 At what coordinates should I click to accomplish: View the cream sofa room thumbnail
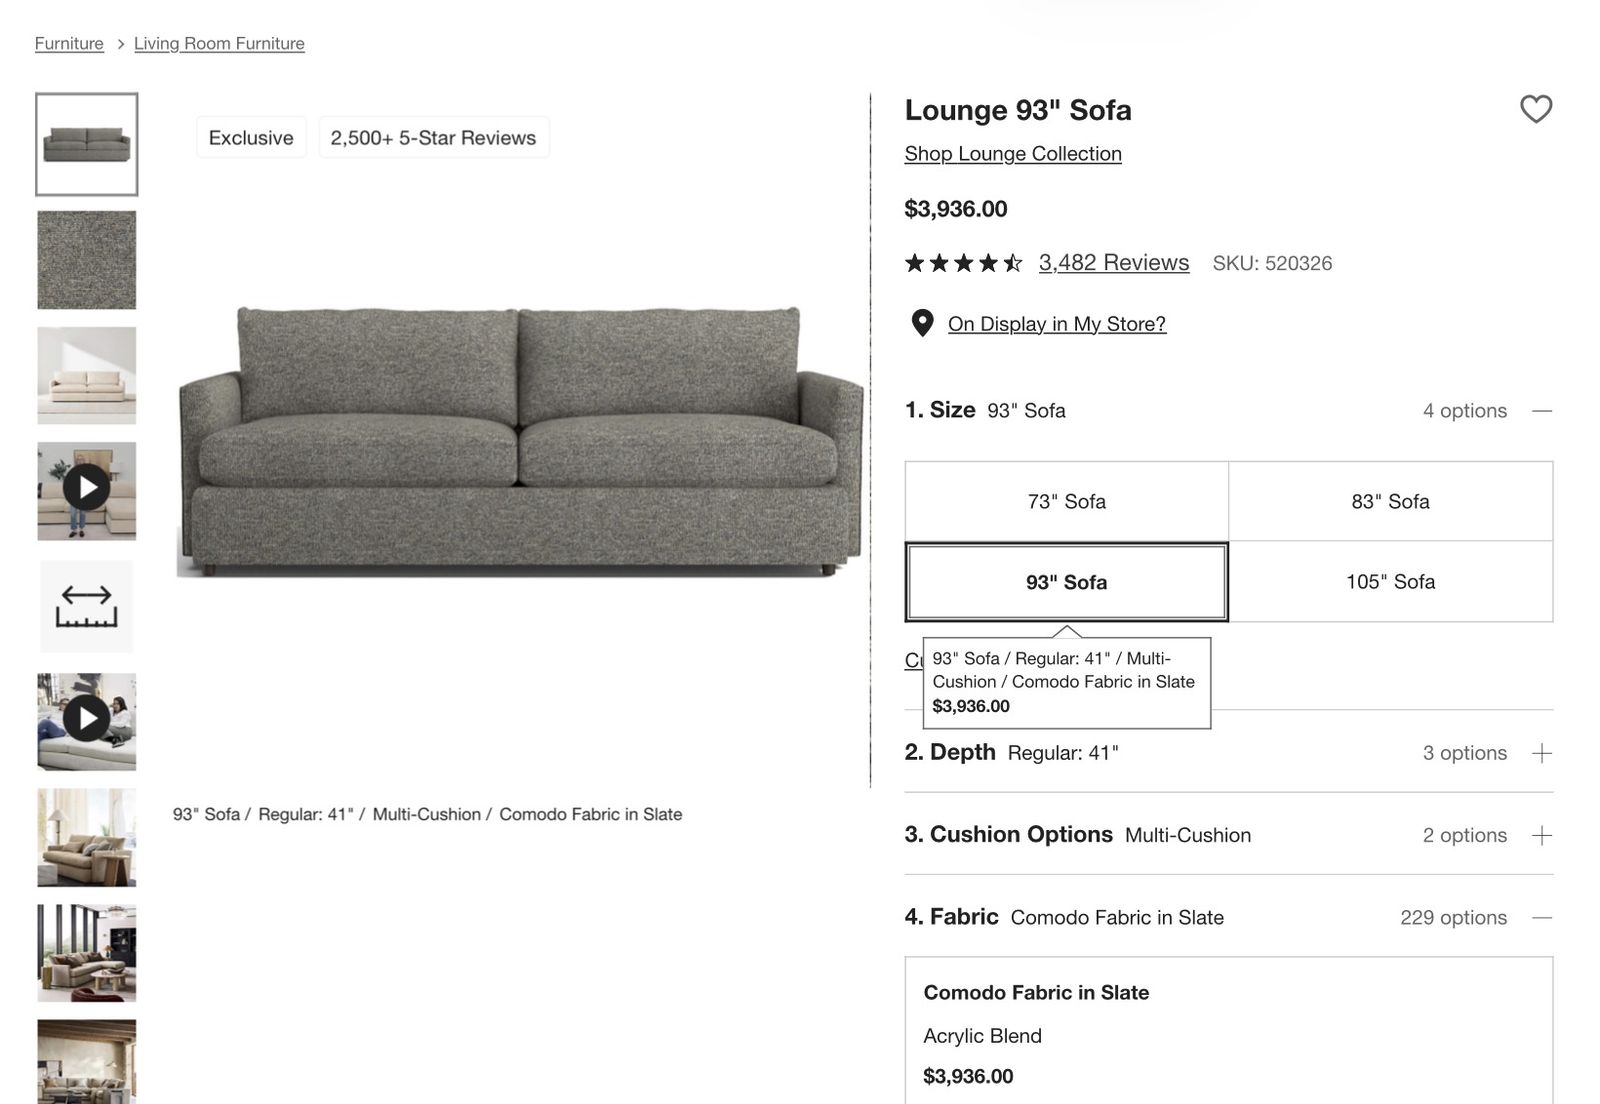click(x=87, y=376)
